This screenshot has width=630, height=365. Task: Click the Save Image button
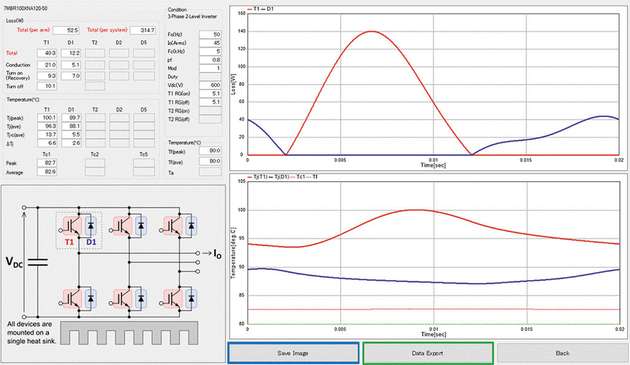tap(293, 353)
